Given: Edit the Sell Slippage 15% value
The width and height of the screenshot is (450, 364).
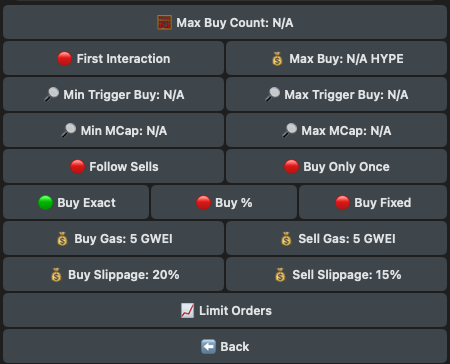Looking at the screenshot, I should (336, 274).
